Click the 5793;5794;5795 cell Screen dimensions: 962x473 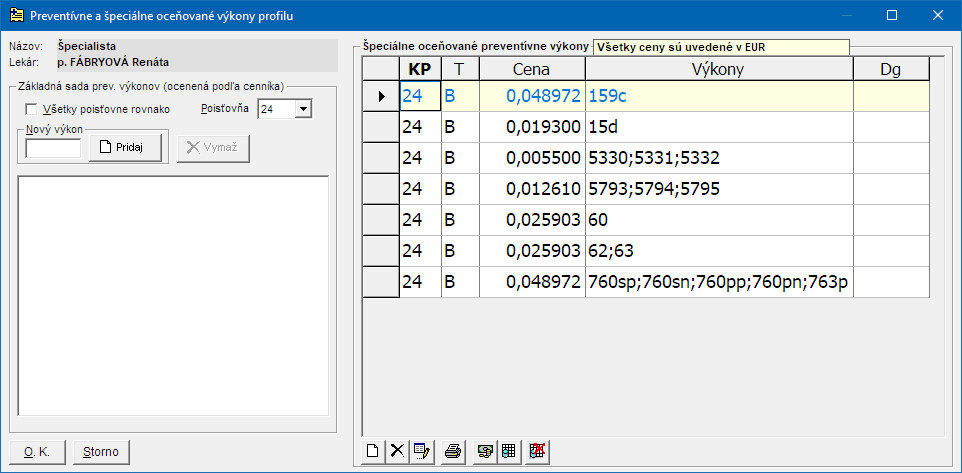pos(719,189)
